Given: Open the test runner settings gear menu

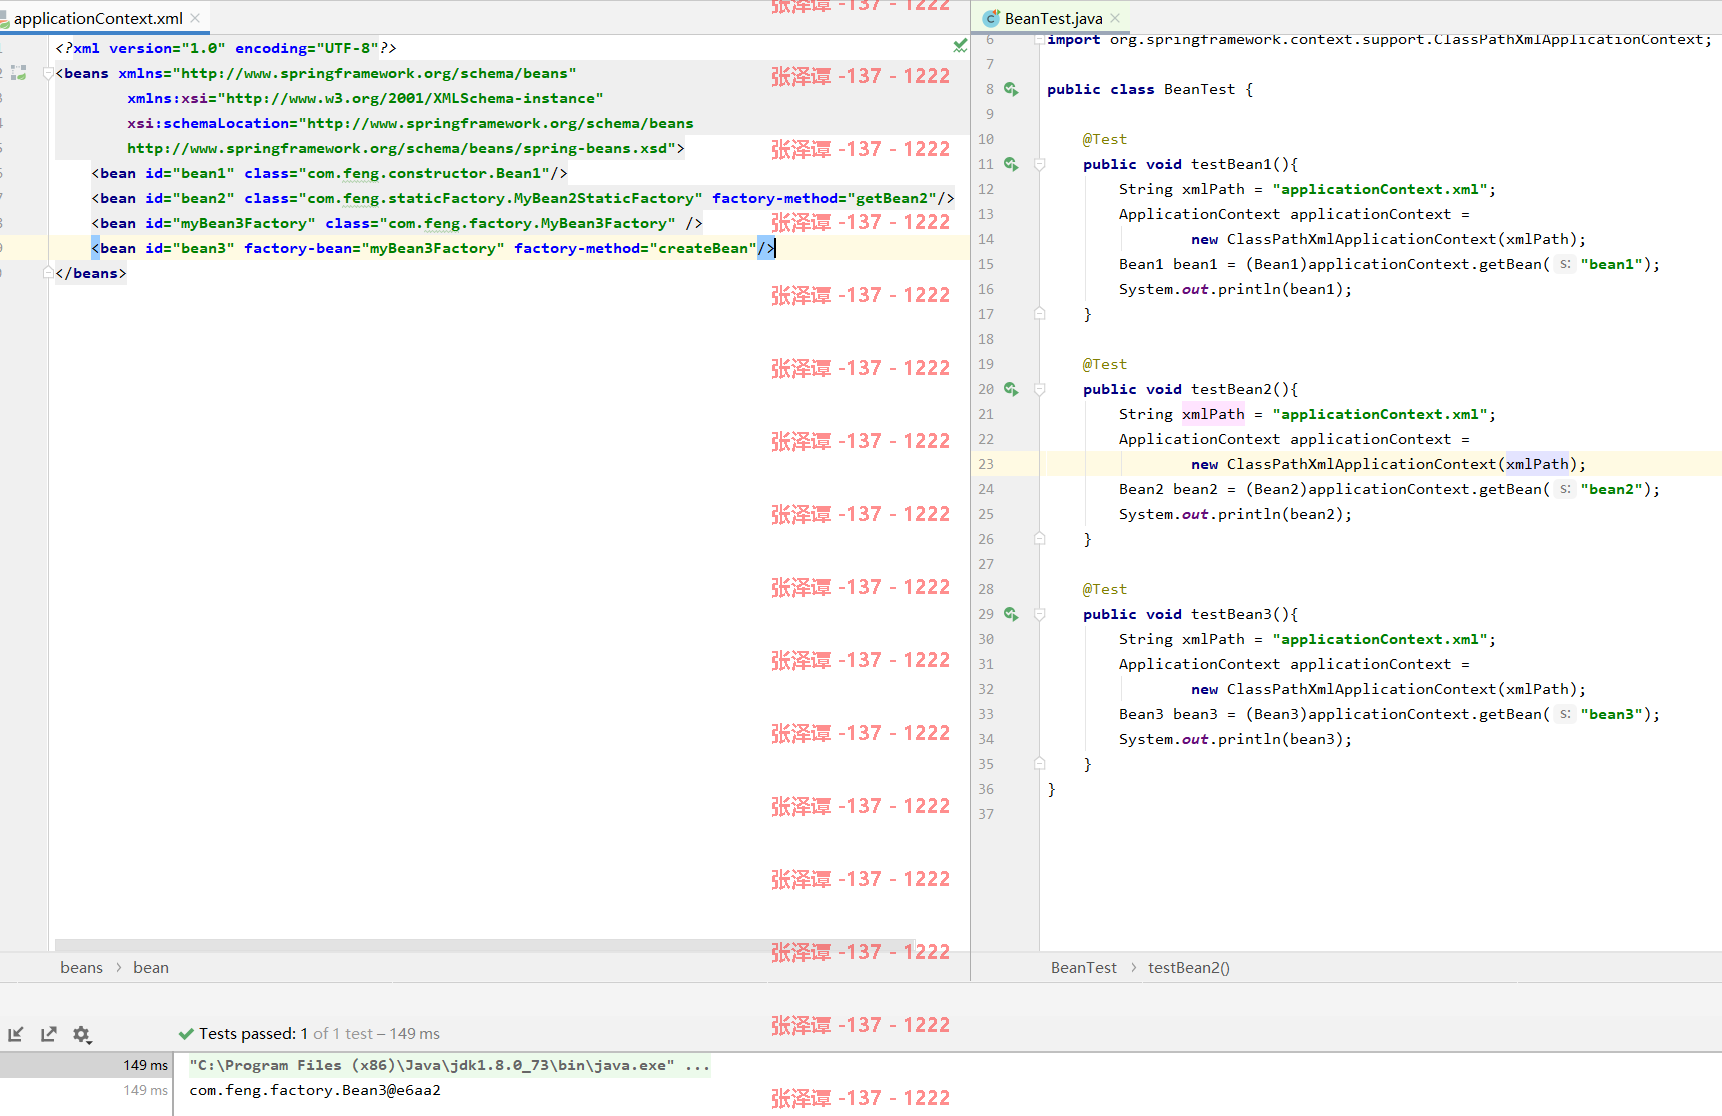Looking at the screenshot, I should (82, 1034).
